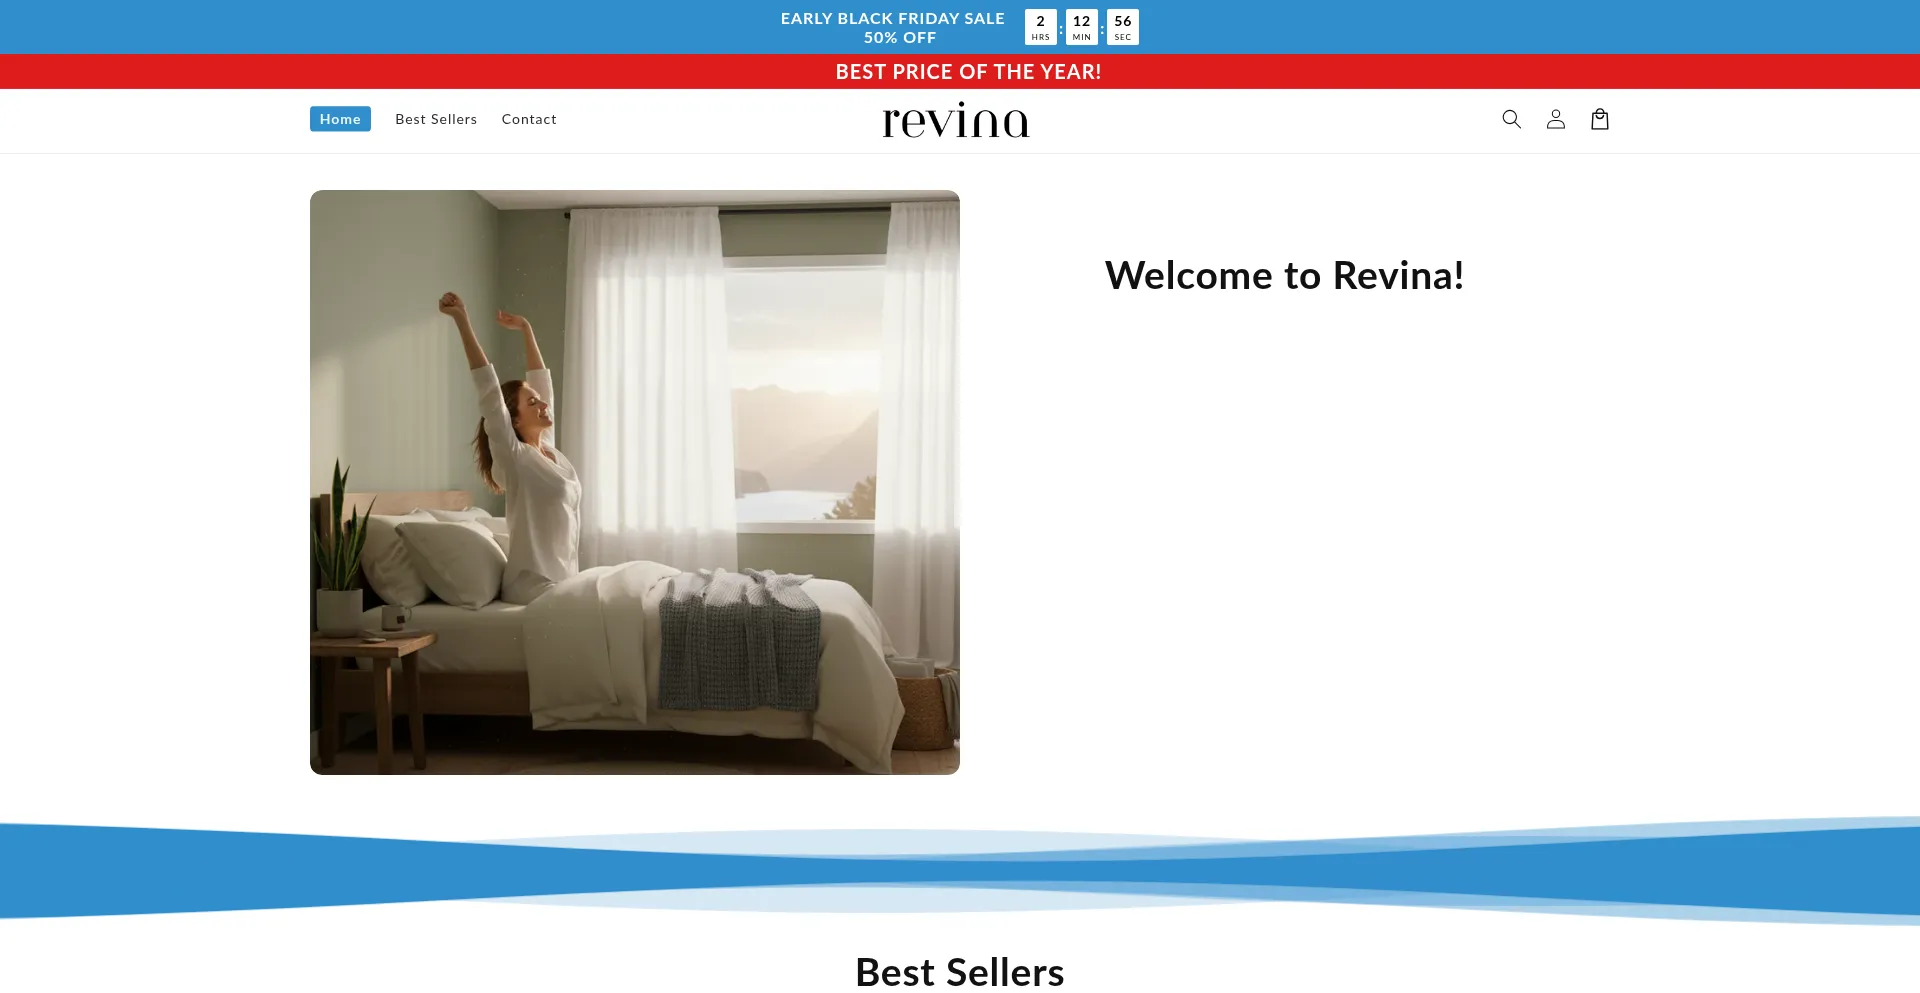The height and width of the screenshot is (993, 1920).
Task: Click the Best Price of the Year banner
Action: [968, 72]
